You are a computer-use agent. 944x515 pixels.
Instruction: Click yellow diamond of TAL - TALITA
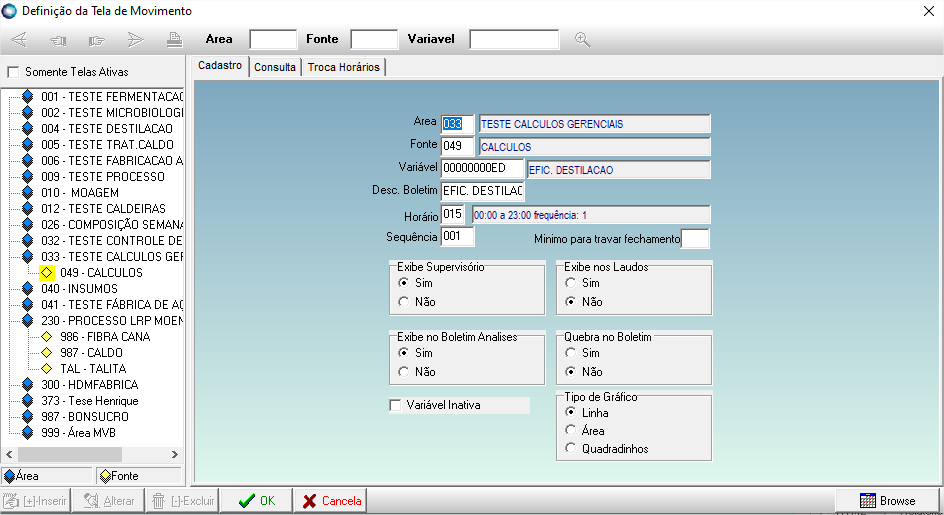click(47, 369)
